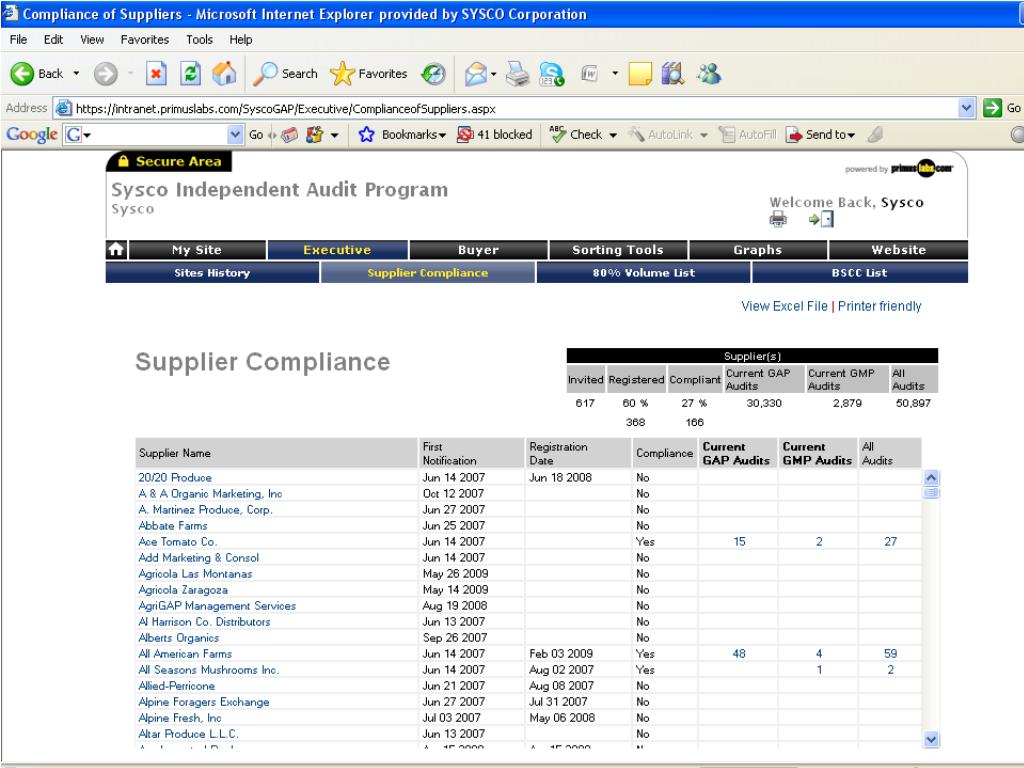Click View Excel File link
1024x768 pixels.
(x=784, y=306)
